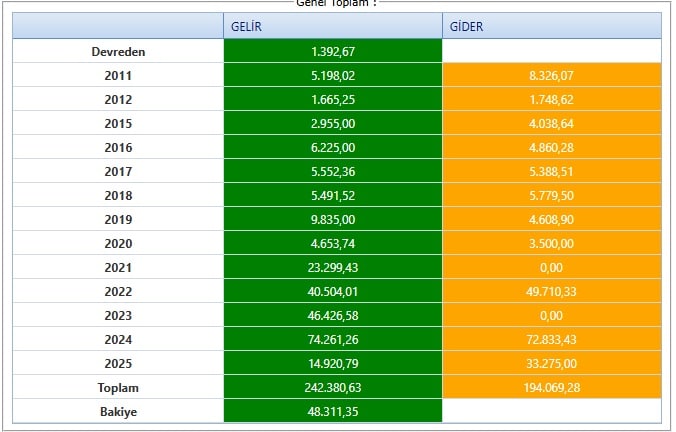Click Toplam expense total 194.069,28
This screenshot has width=676, height=432.
tap(551, 387)
